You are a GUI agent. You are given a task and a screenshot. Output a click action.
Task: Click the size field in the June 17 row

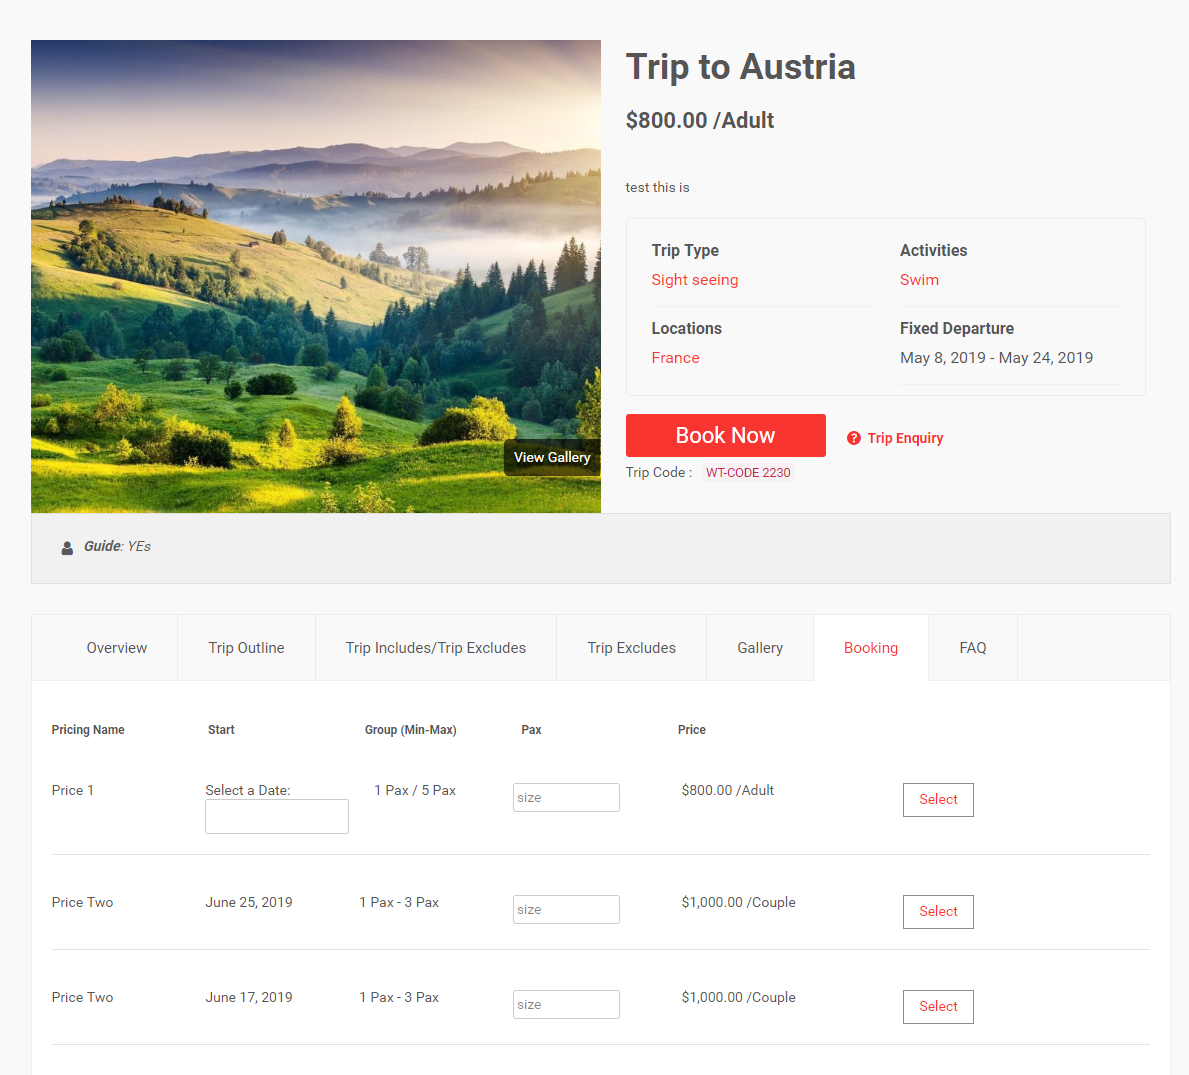coord(566,1004)
